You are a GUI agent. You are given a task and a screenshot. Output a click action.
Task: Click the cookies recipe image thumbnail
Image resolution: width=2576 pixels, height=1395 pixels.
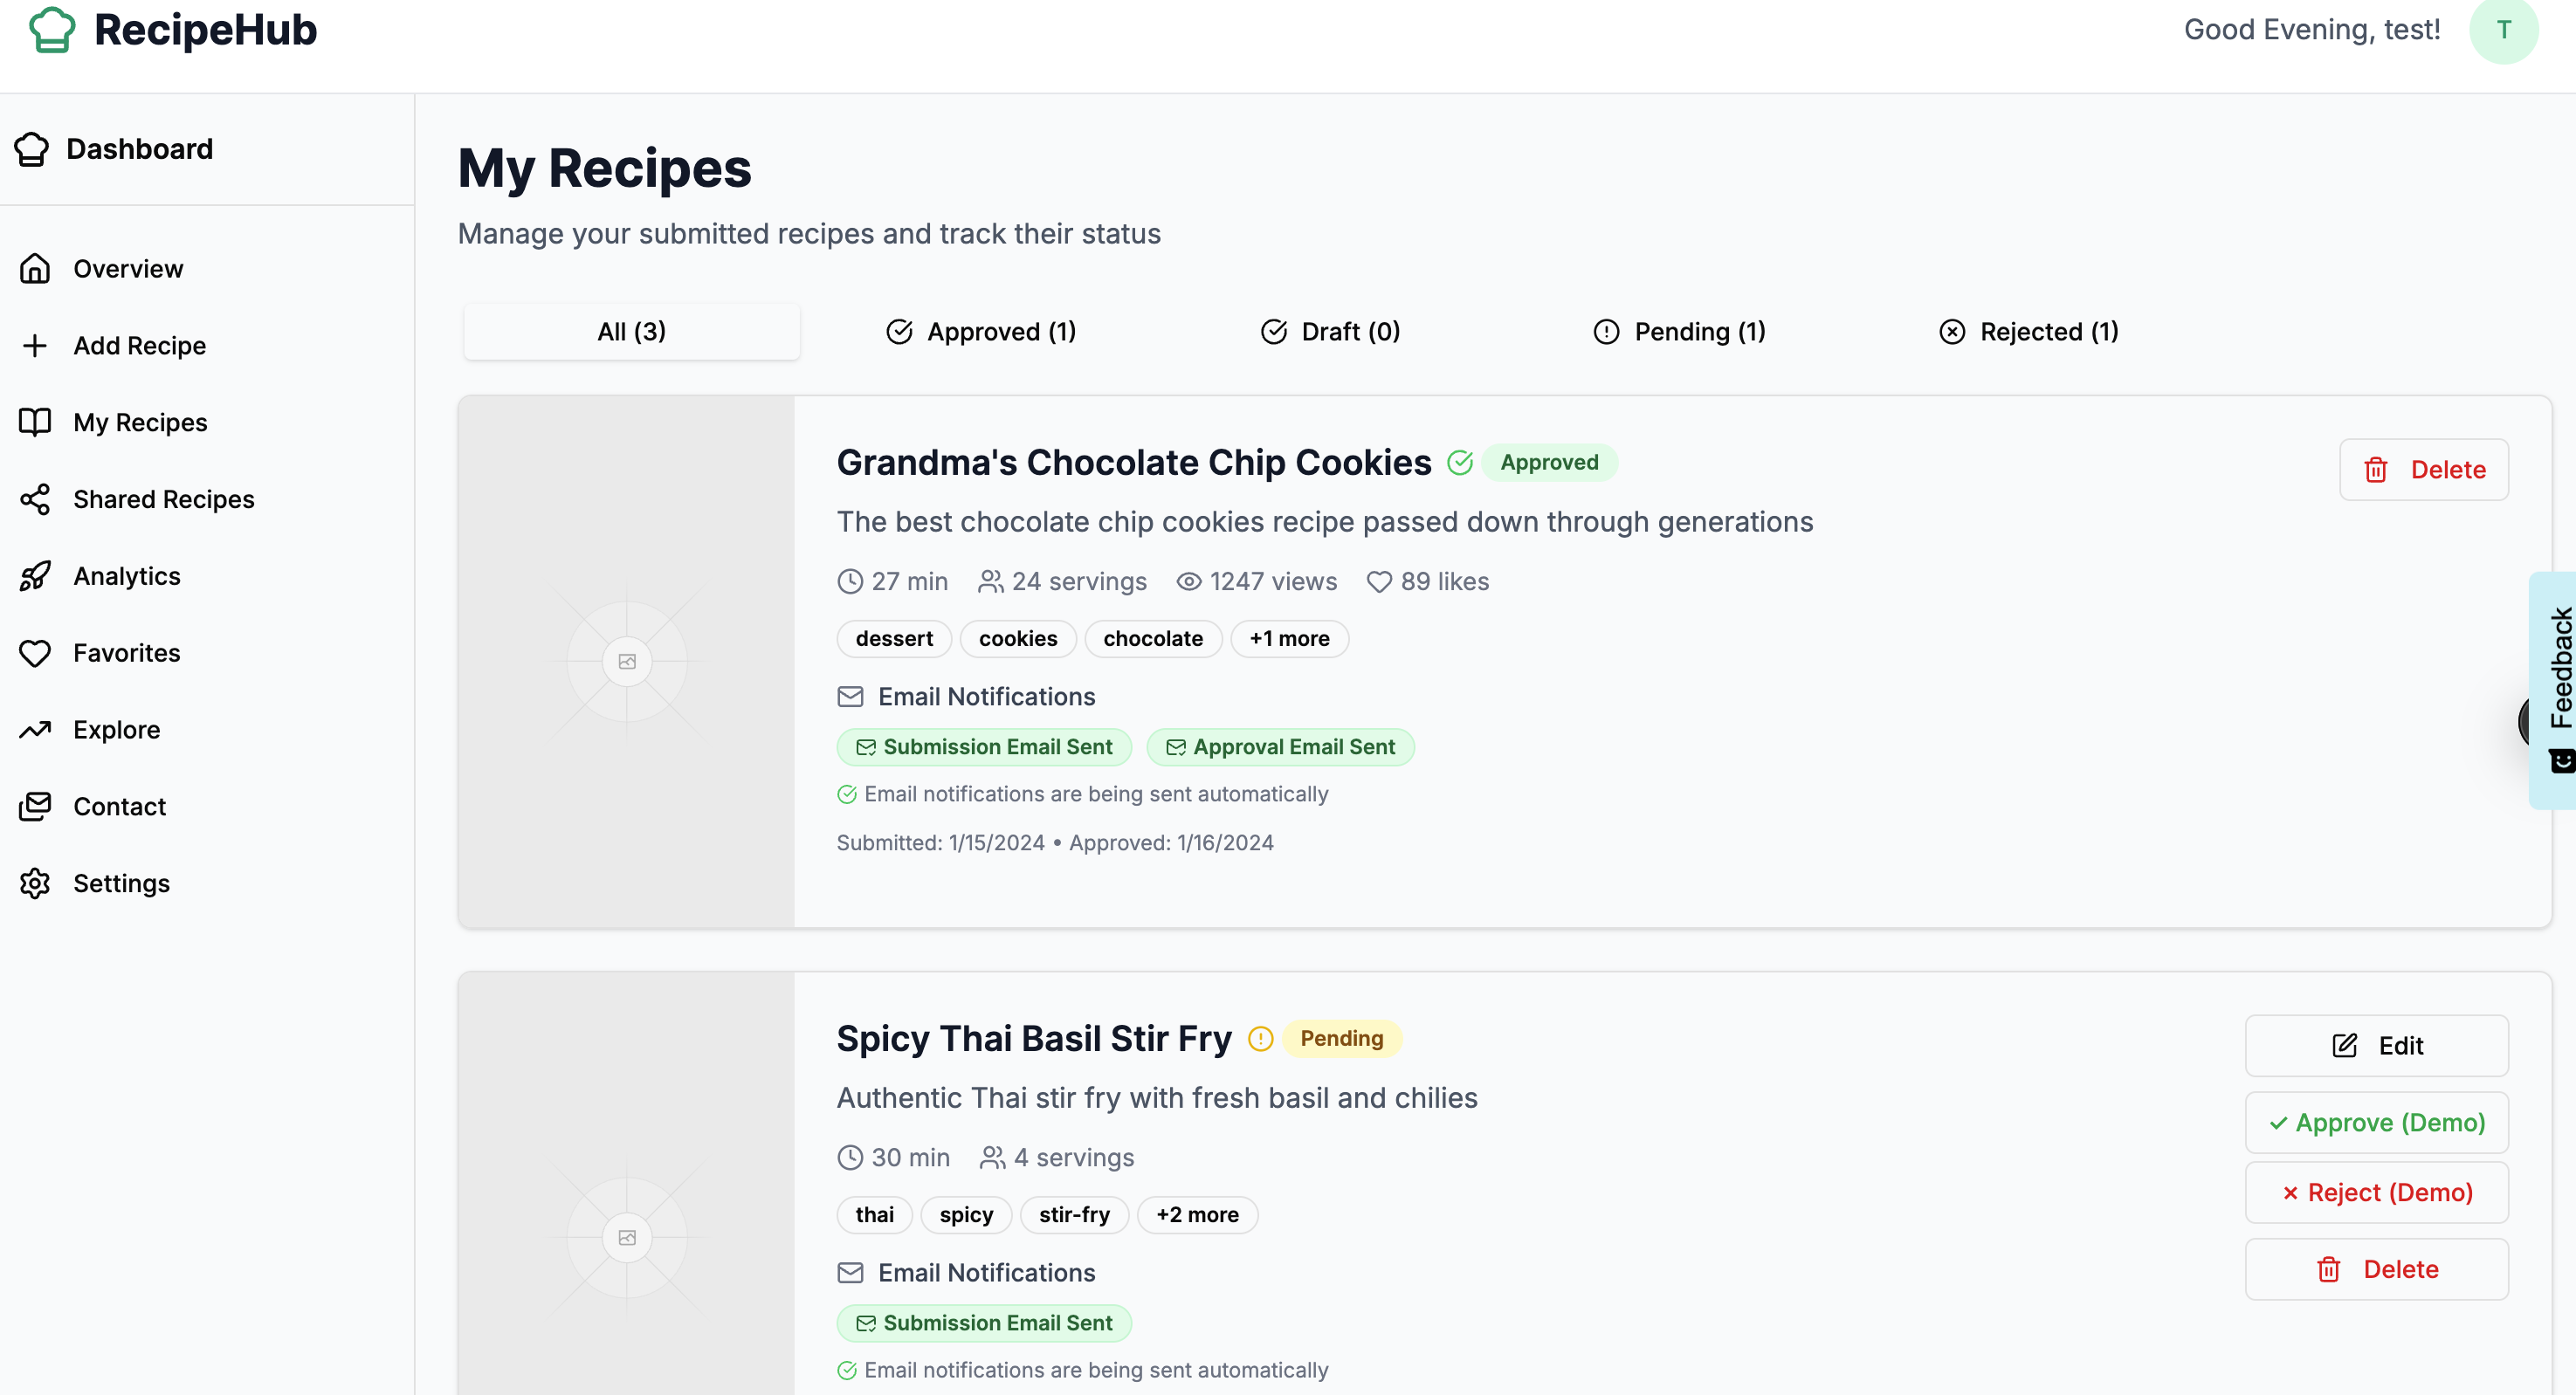click(626, 661)
